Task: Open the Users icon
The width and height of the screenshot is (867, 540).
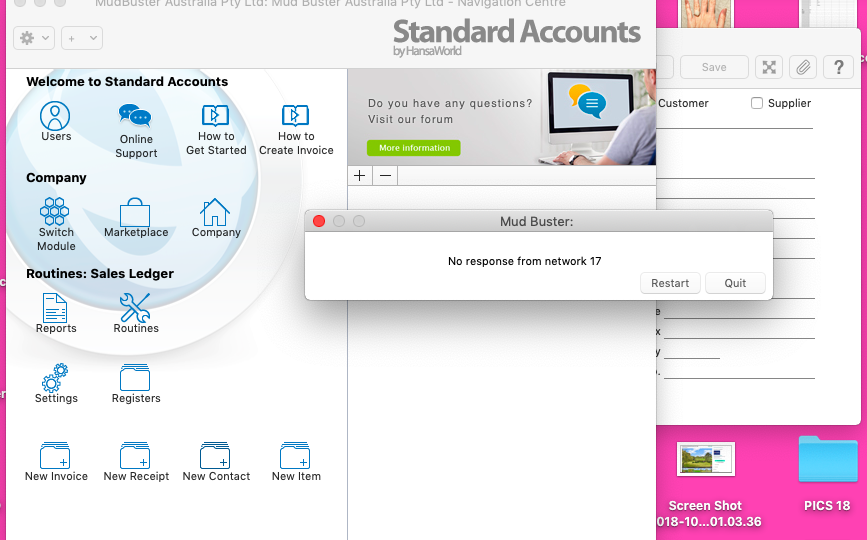Action: pyautogui.click(x=55, y=116)
